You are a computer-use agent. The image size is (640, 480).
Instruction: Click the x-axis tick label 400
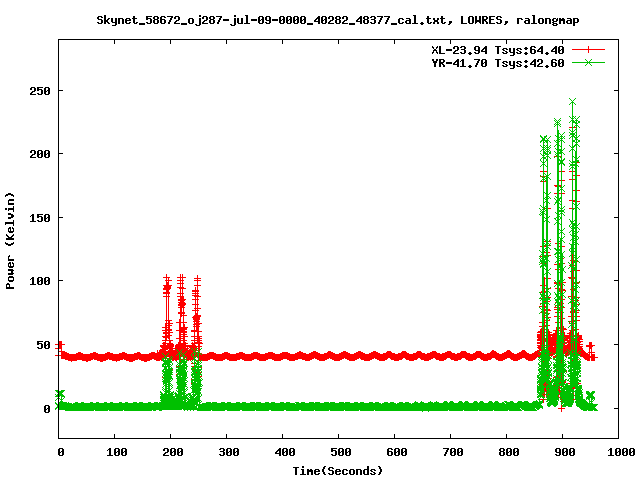(x=284, y=452)
